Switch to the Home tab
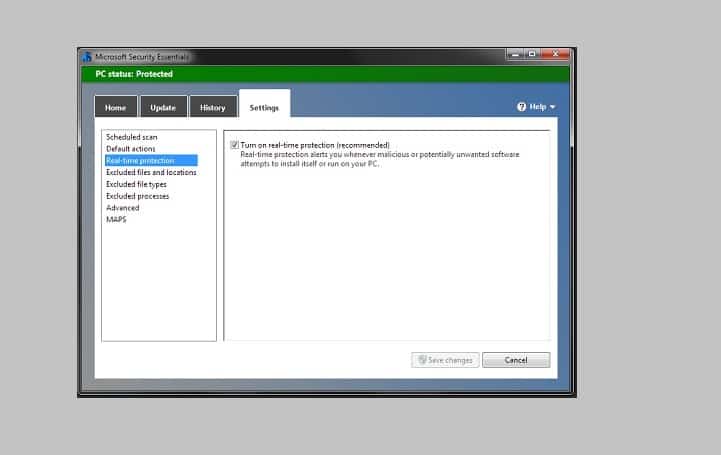Screen dimensions: 721x455 pos(115,107)
